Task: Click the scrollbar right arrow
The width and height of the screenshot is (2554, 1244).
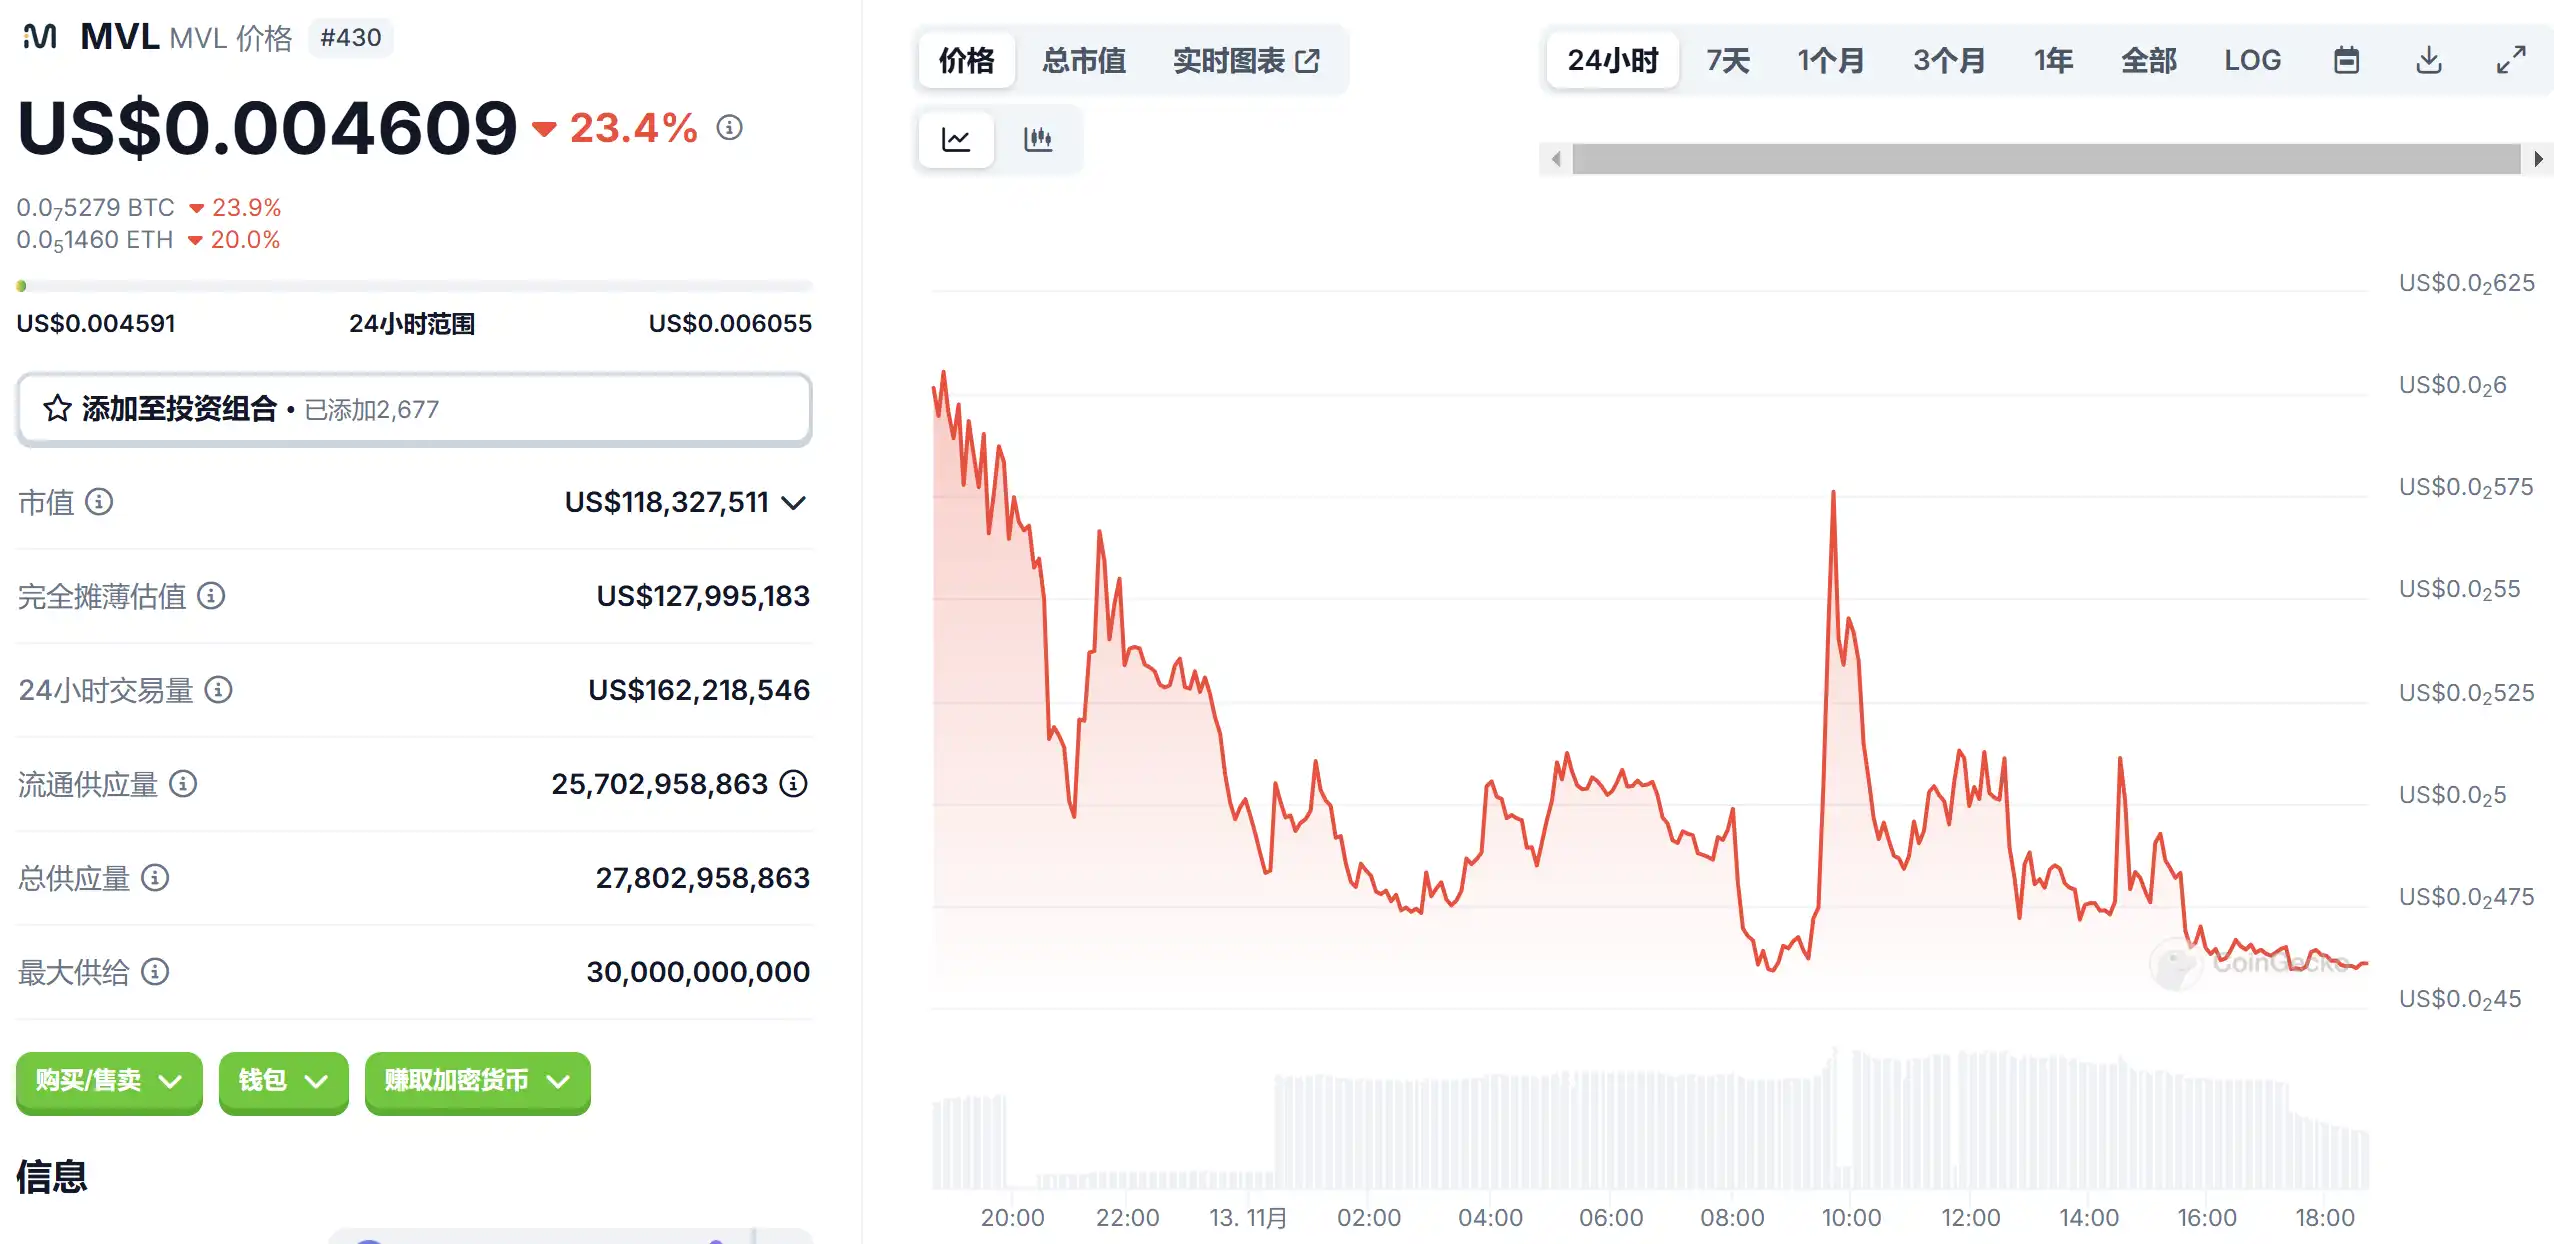Action: coord(2538,159)
